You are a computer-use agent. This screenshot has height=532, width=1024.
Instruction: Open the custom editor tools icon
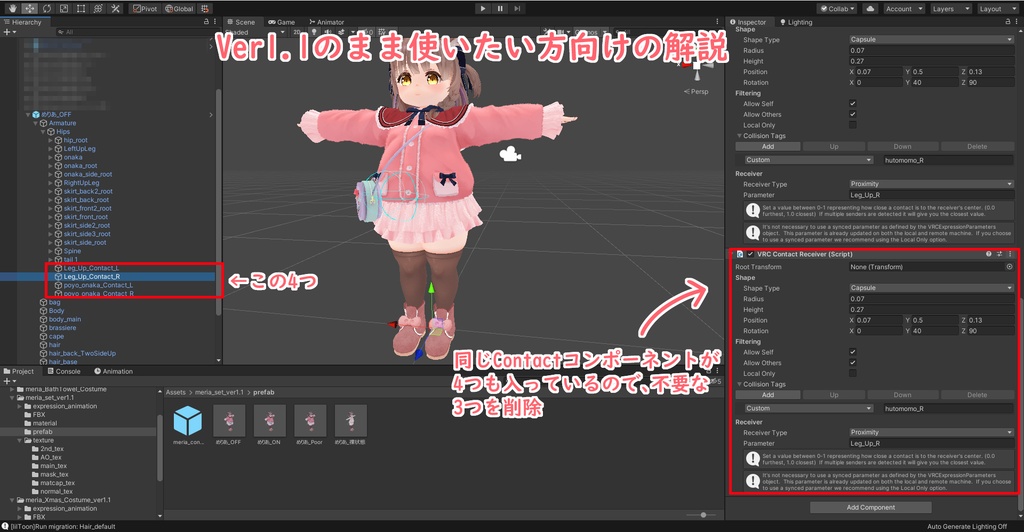click(115, 8)
